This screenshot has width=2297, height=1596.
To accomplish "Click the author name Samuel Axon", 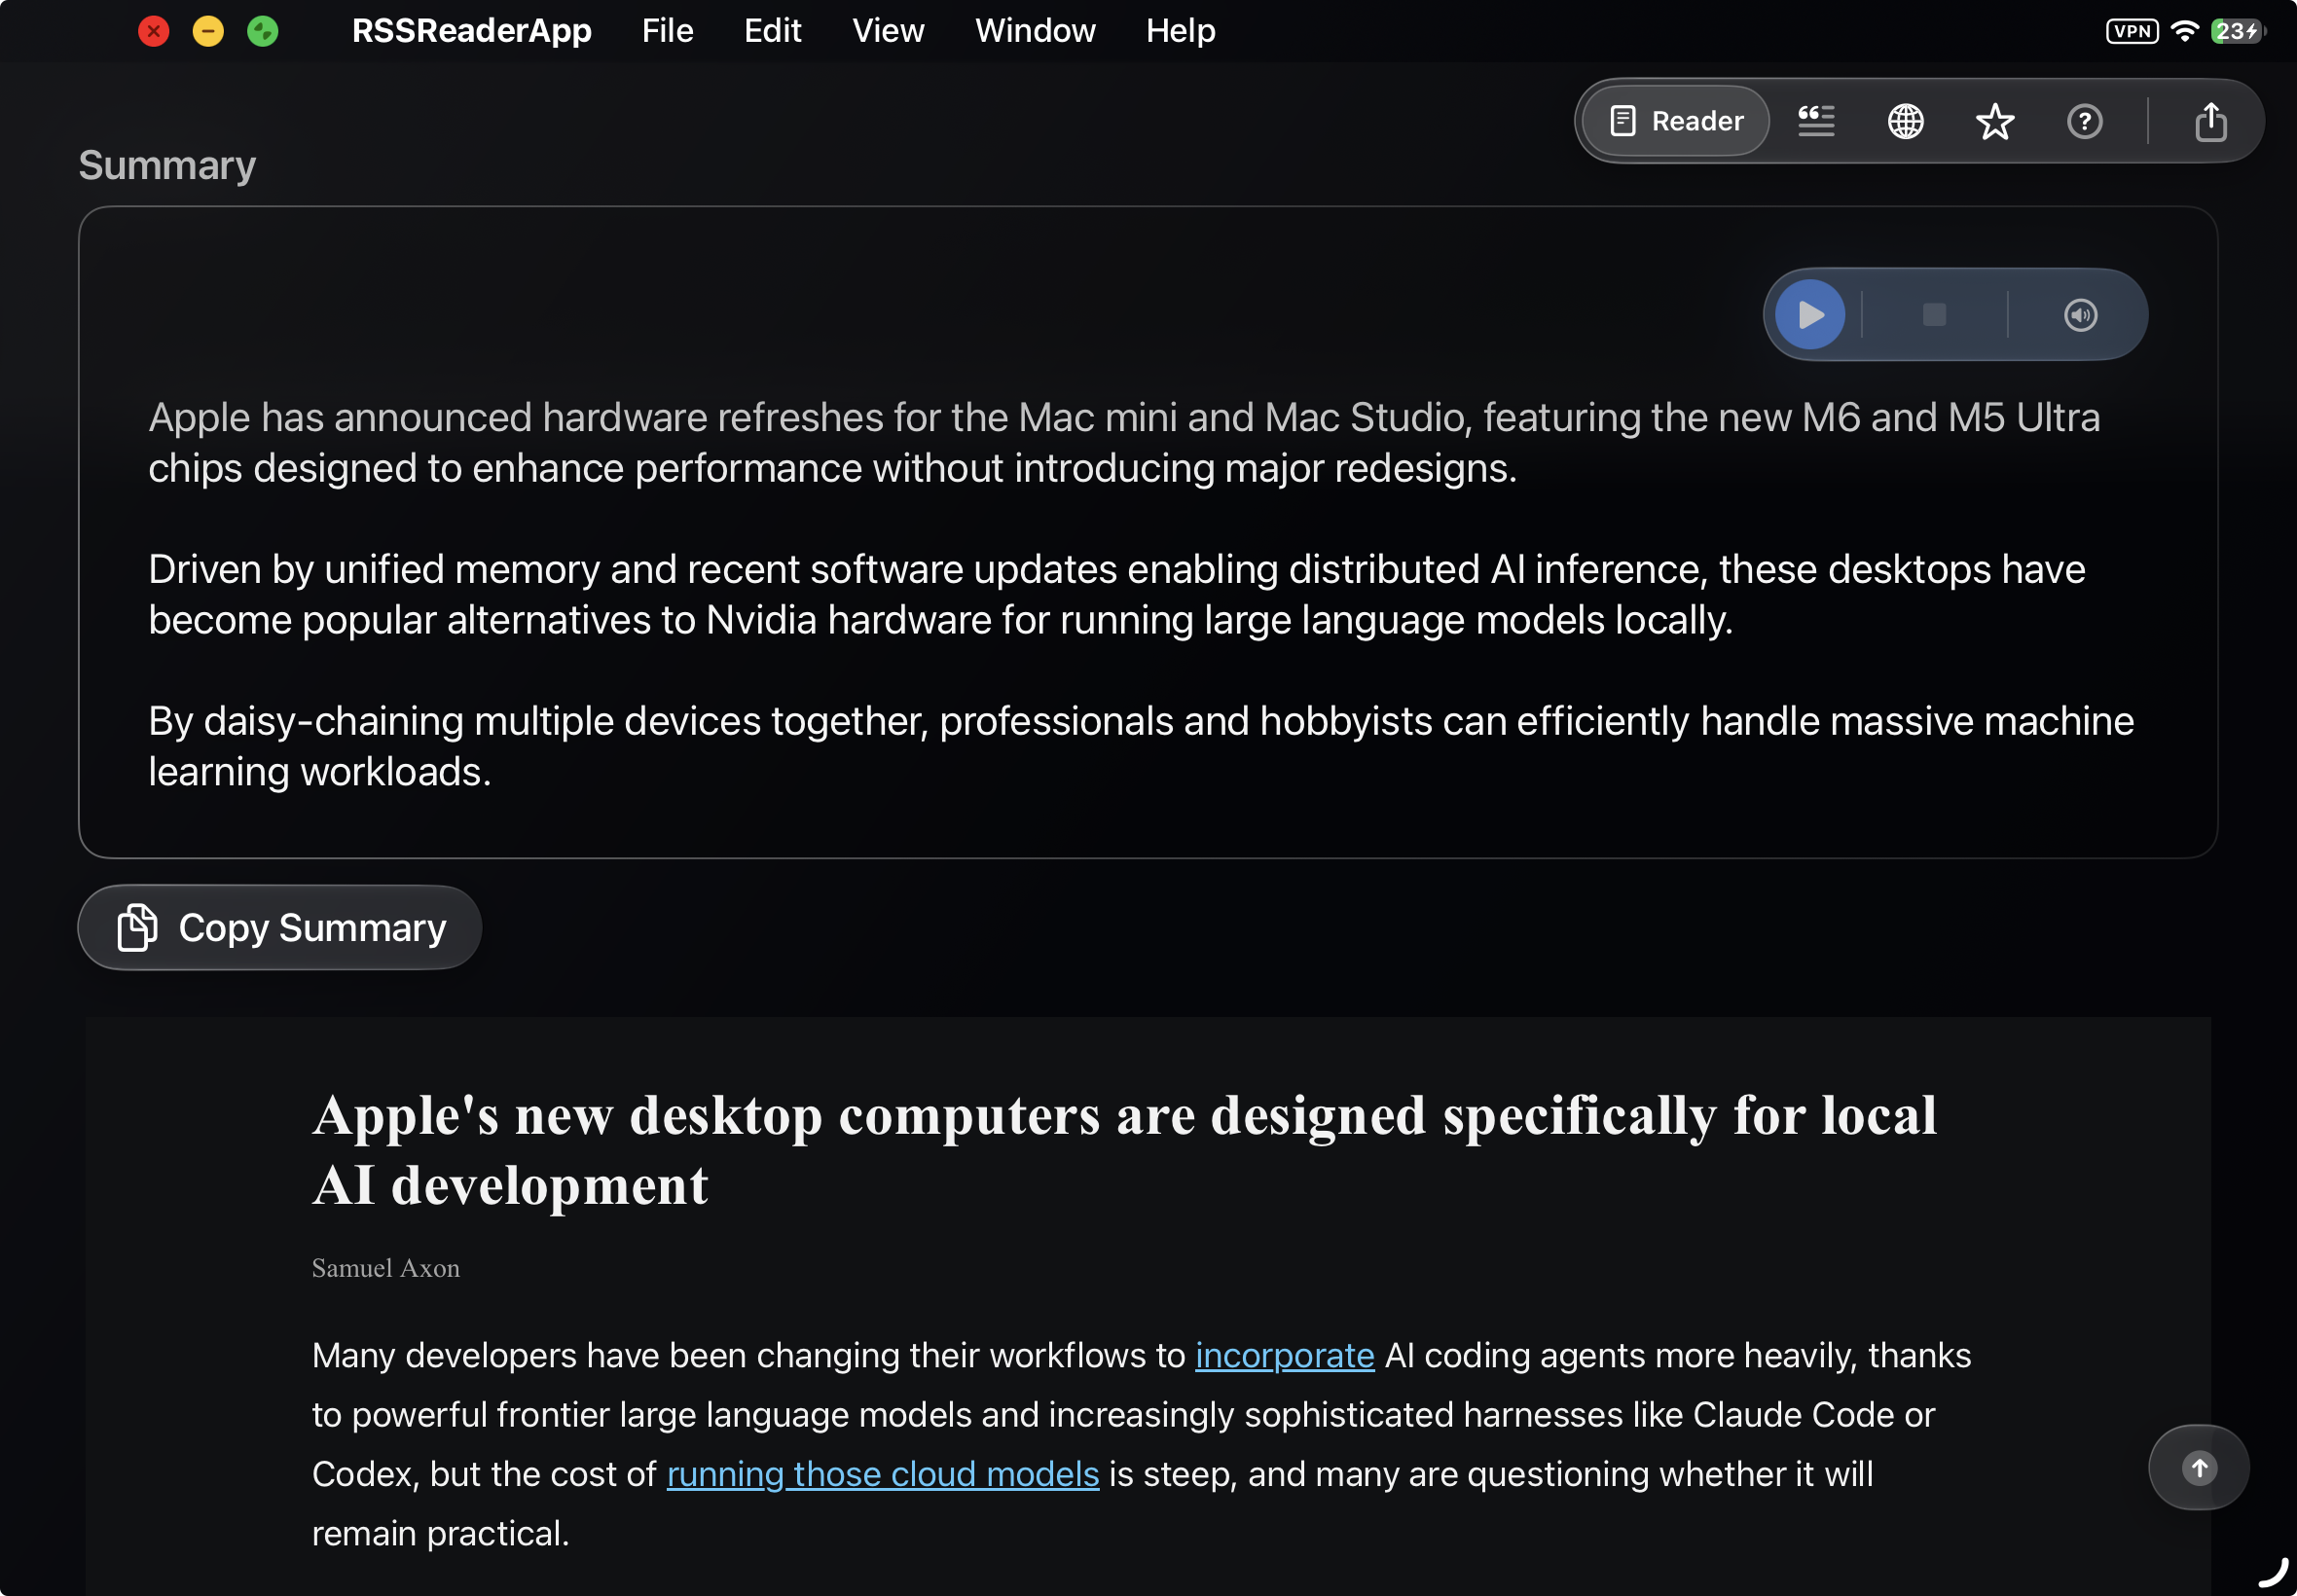I will pos(386,1268).
